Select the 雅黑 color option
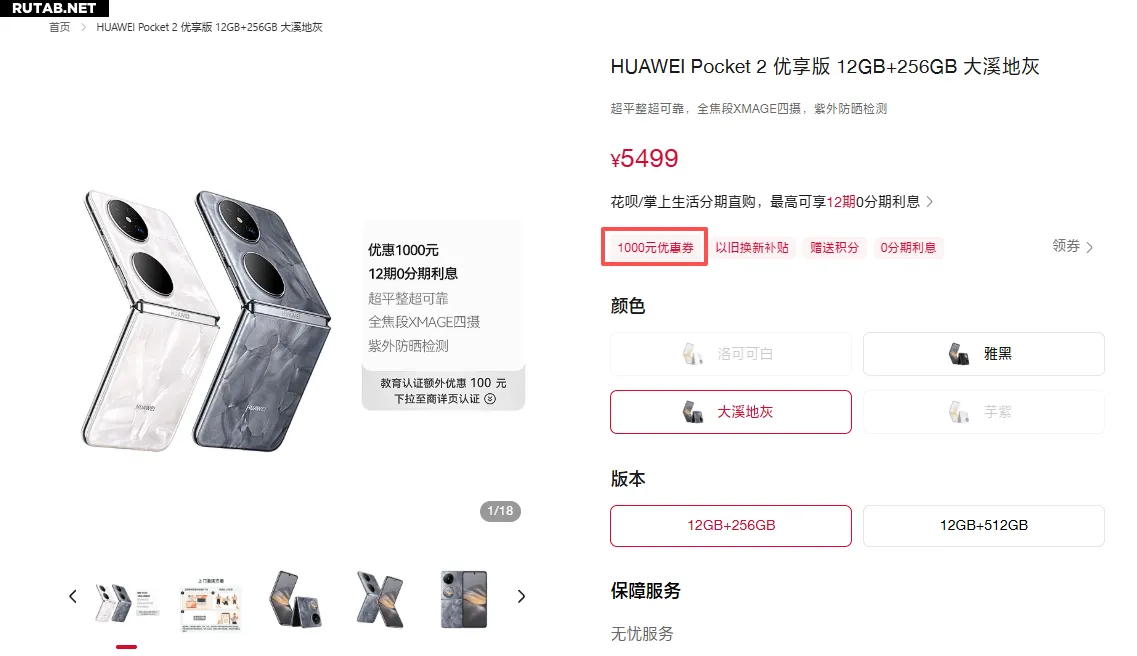Viewport: 1137px width, 656px height. 983,354
